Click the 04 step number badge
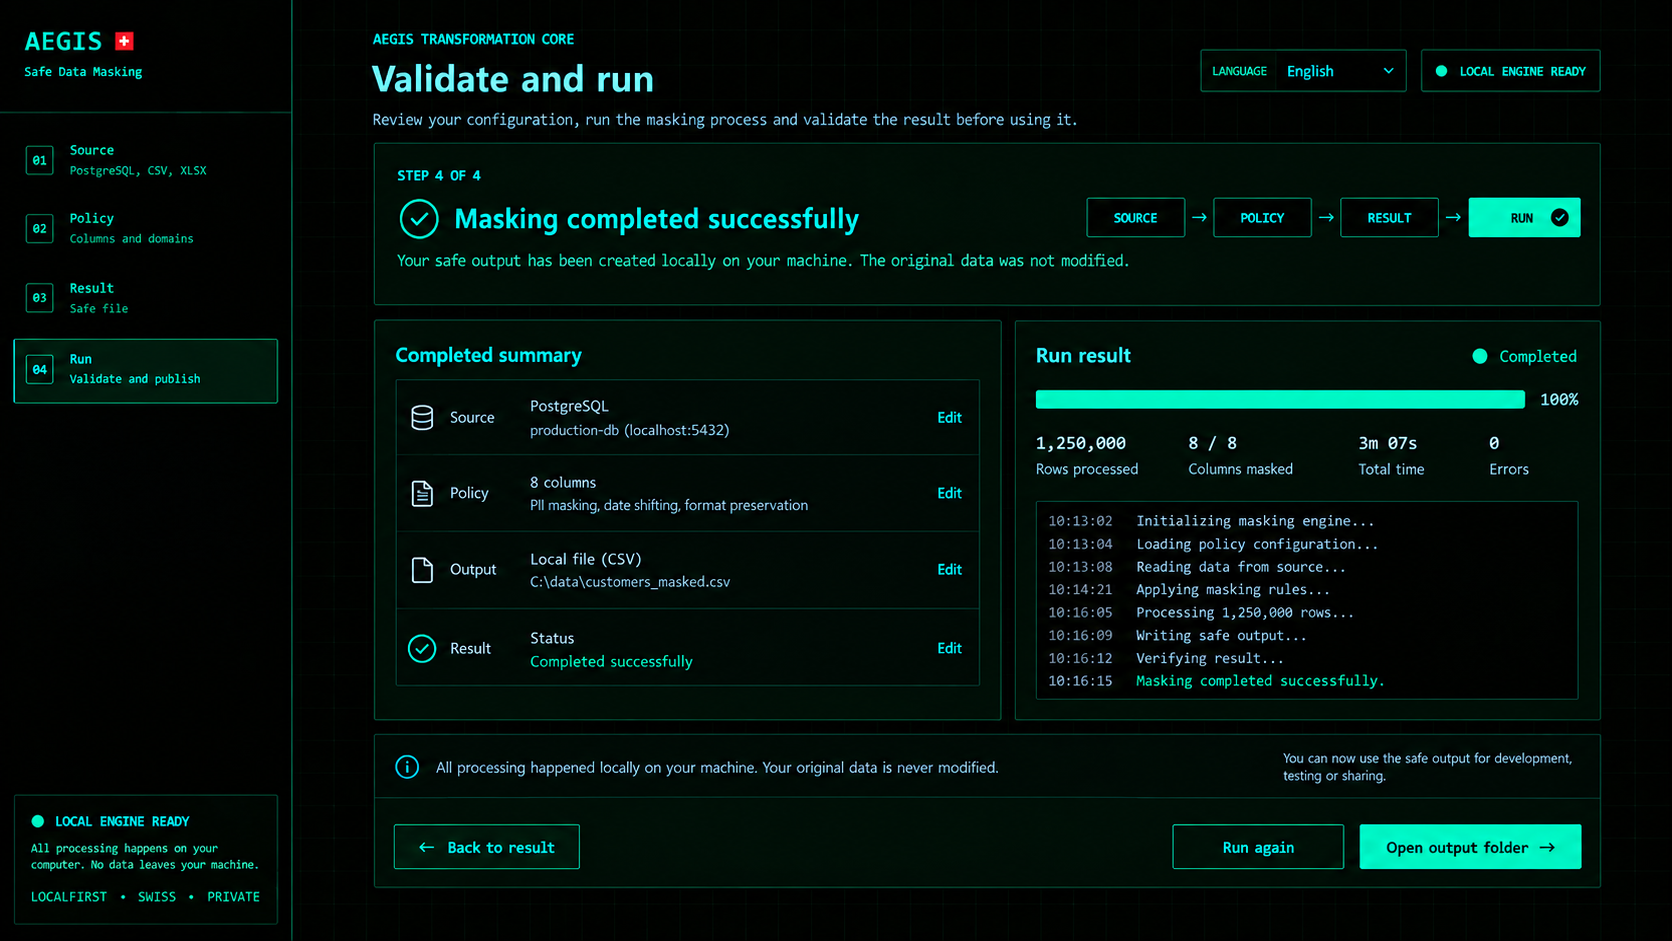 click(39, 369)
